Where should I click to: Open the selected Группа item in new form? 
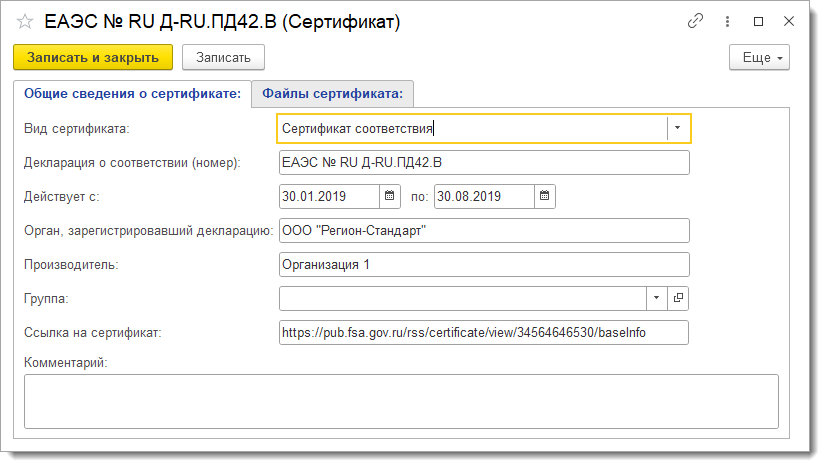point(678,298)
